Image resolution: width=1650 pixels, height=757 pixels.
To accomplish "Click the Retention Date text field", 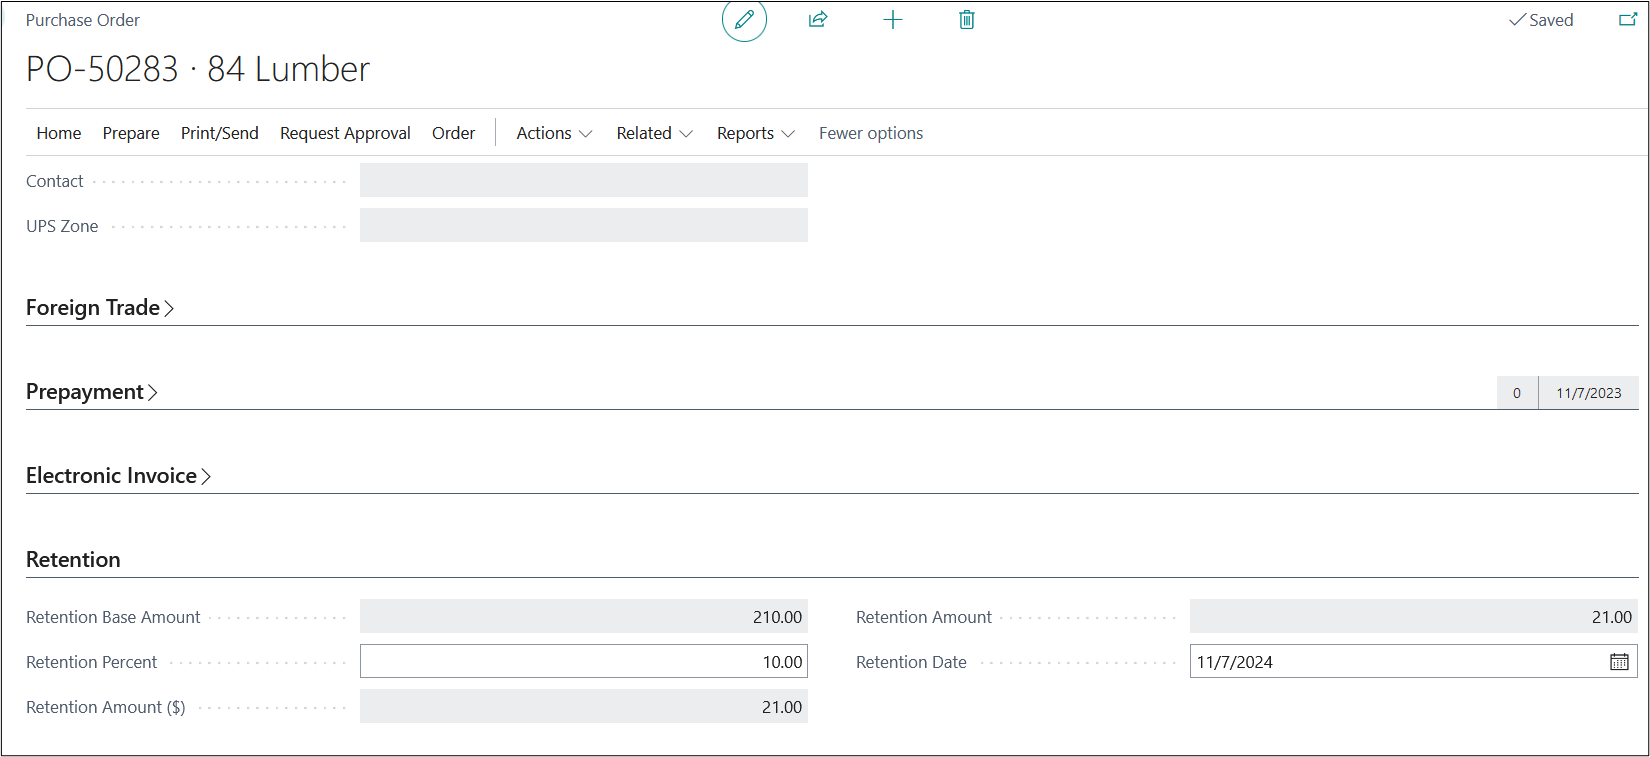I will 1395,662.
